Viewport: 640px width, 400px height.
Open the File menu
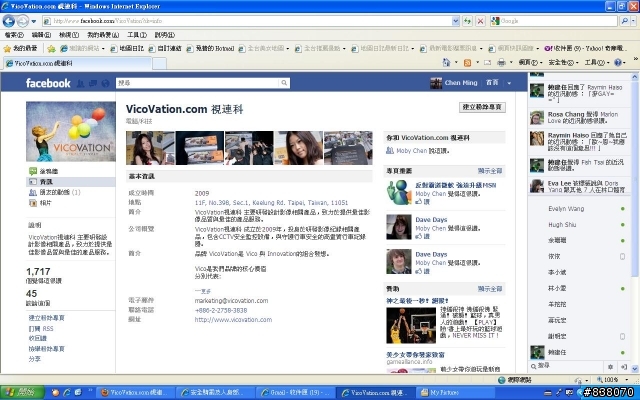[14, 35]
